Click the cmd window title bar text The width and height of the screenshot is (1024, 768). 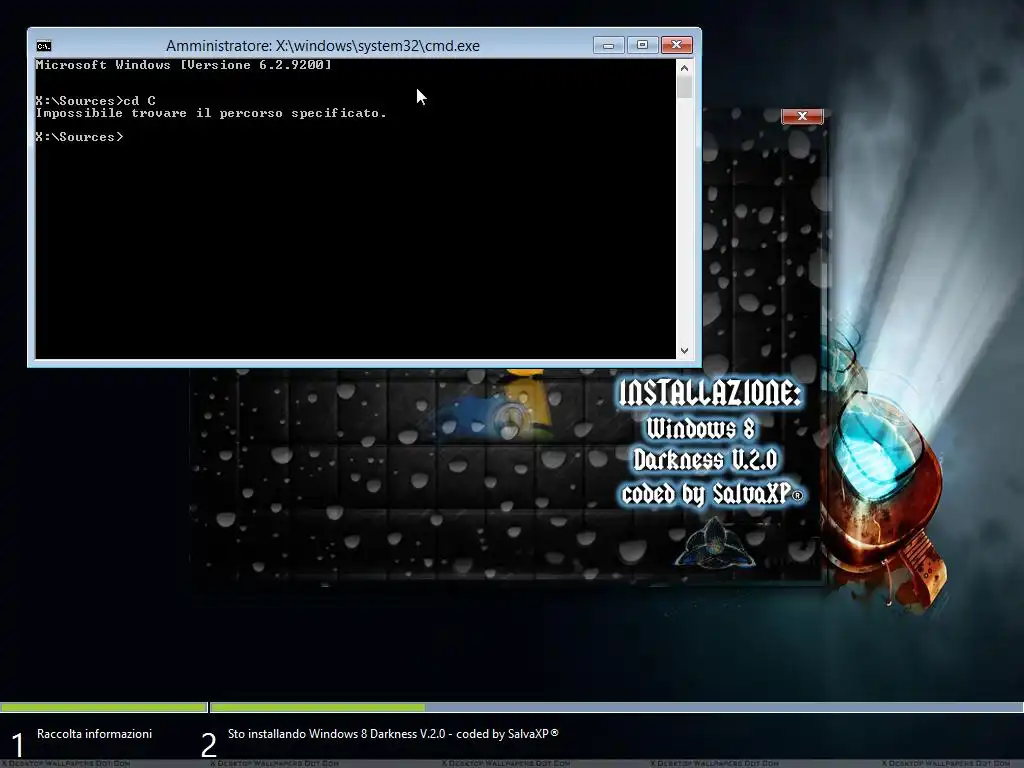[323, 46]
